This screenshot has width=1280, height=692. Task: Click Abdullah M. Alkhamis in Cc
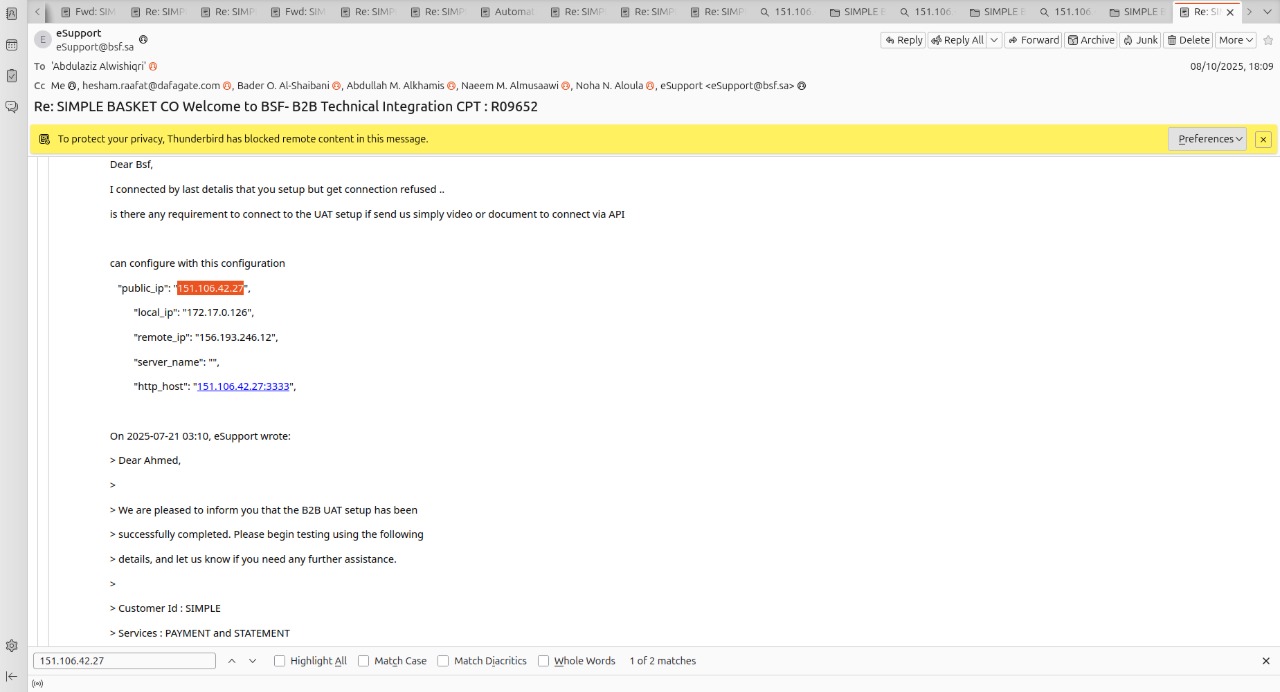click(395, 86)
